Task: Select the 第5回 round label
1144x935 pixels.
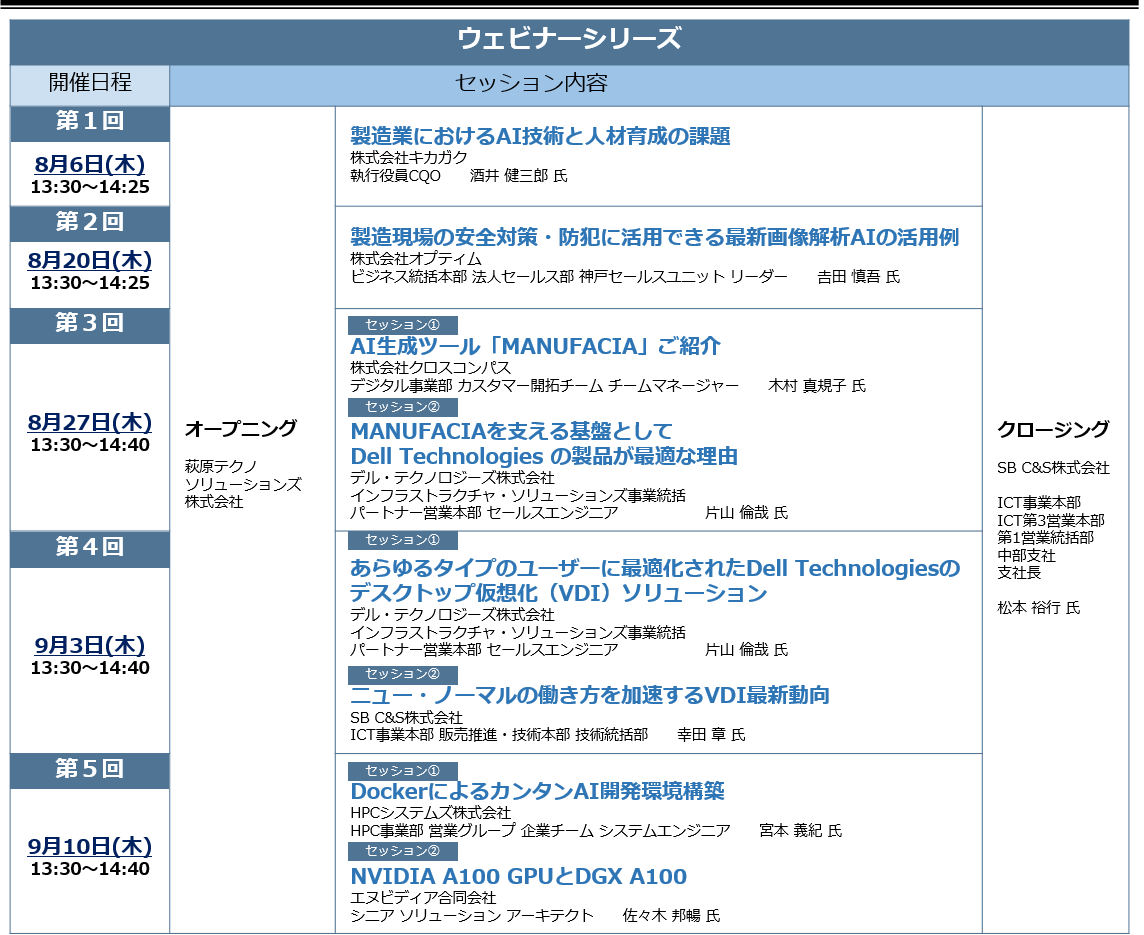Action: [90, 769]
